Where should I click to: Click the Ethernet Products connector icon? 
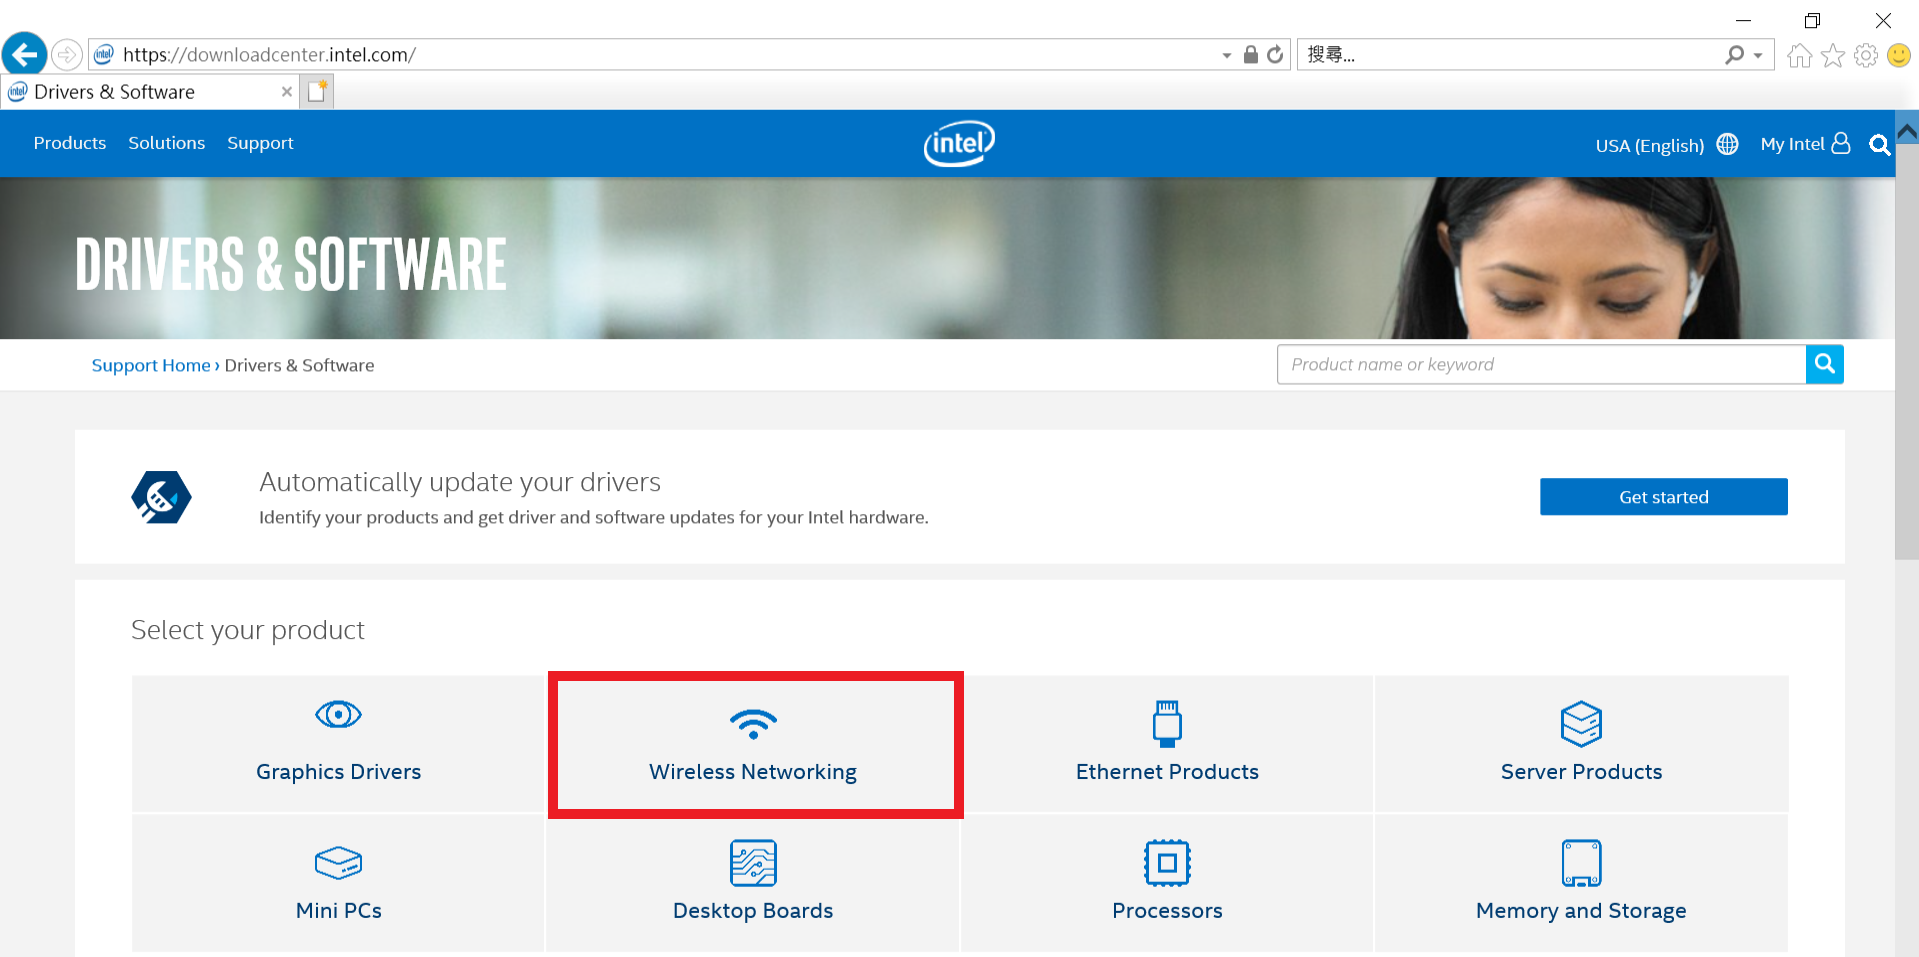(1167, 724)
